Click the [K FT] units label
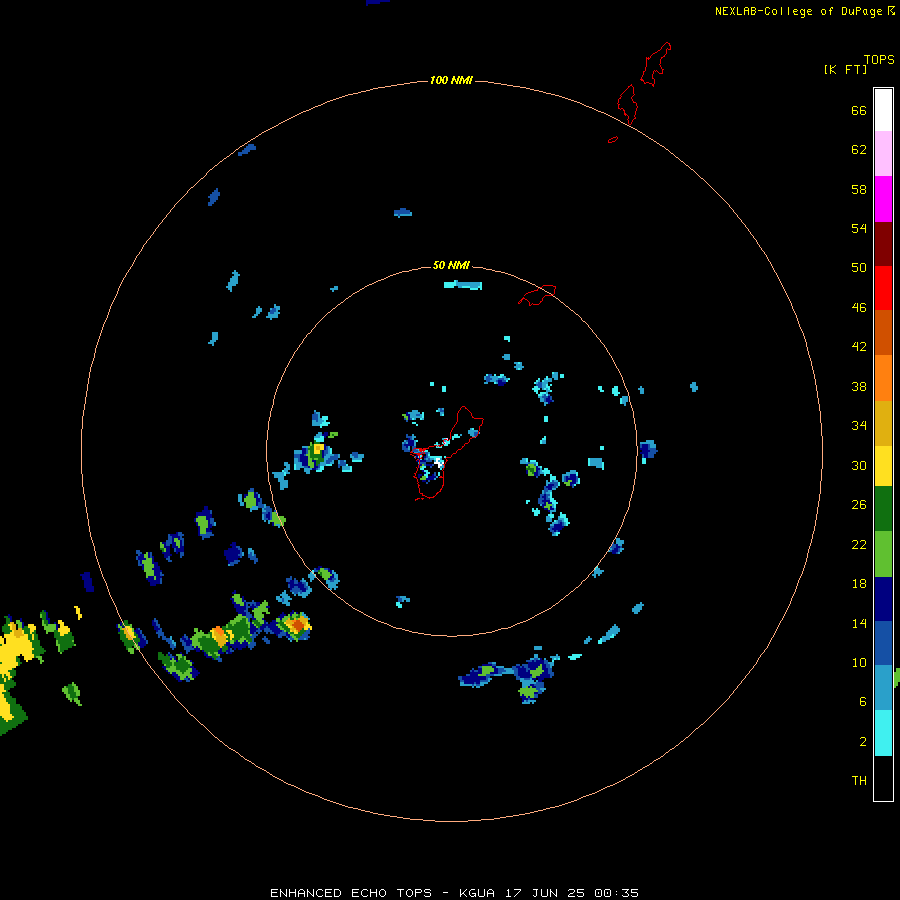This screenshot has height=900, width=900. tap(845, 69)
